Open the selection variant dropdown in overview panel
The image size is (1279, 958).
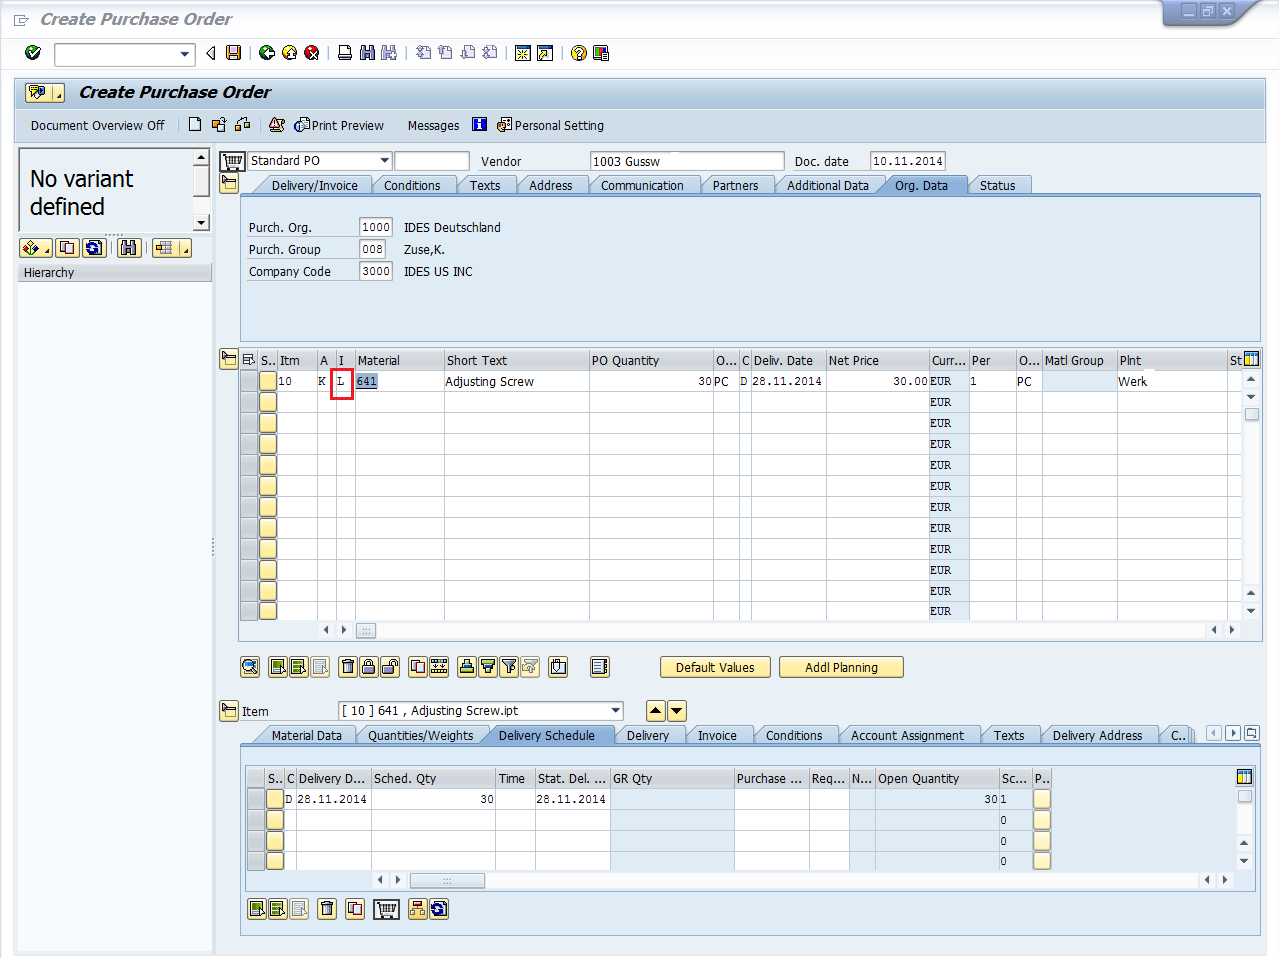tap(37, 248)
